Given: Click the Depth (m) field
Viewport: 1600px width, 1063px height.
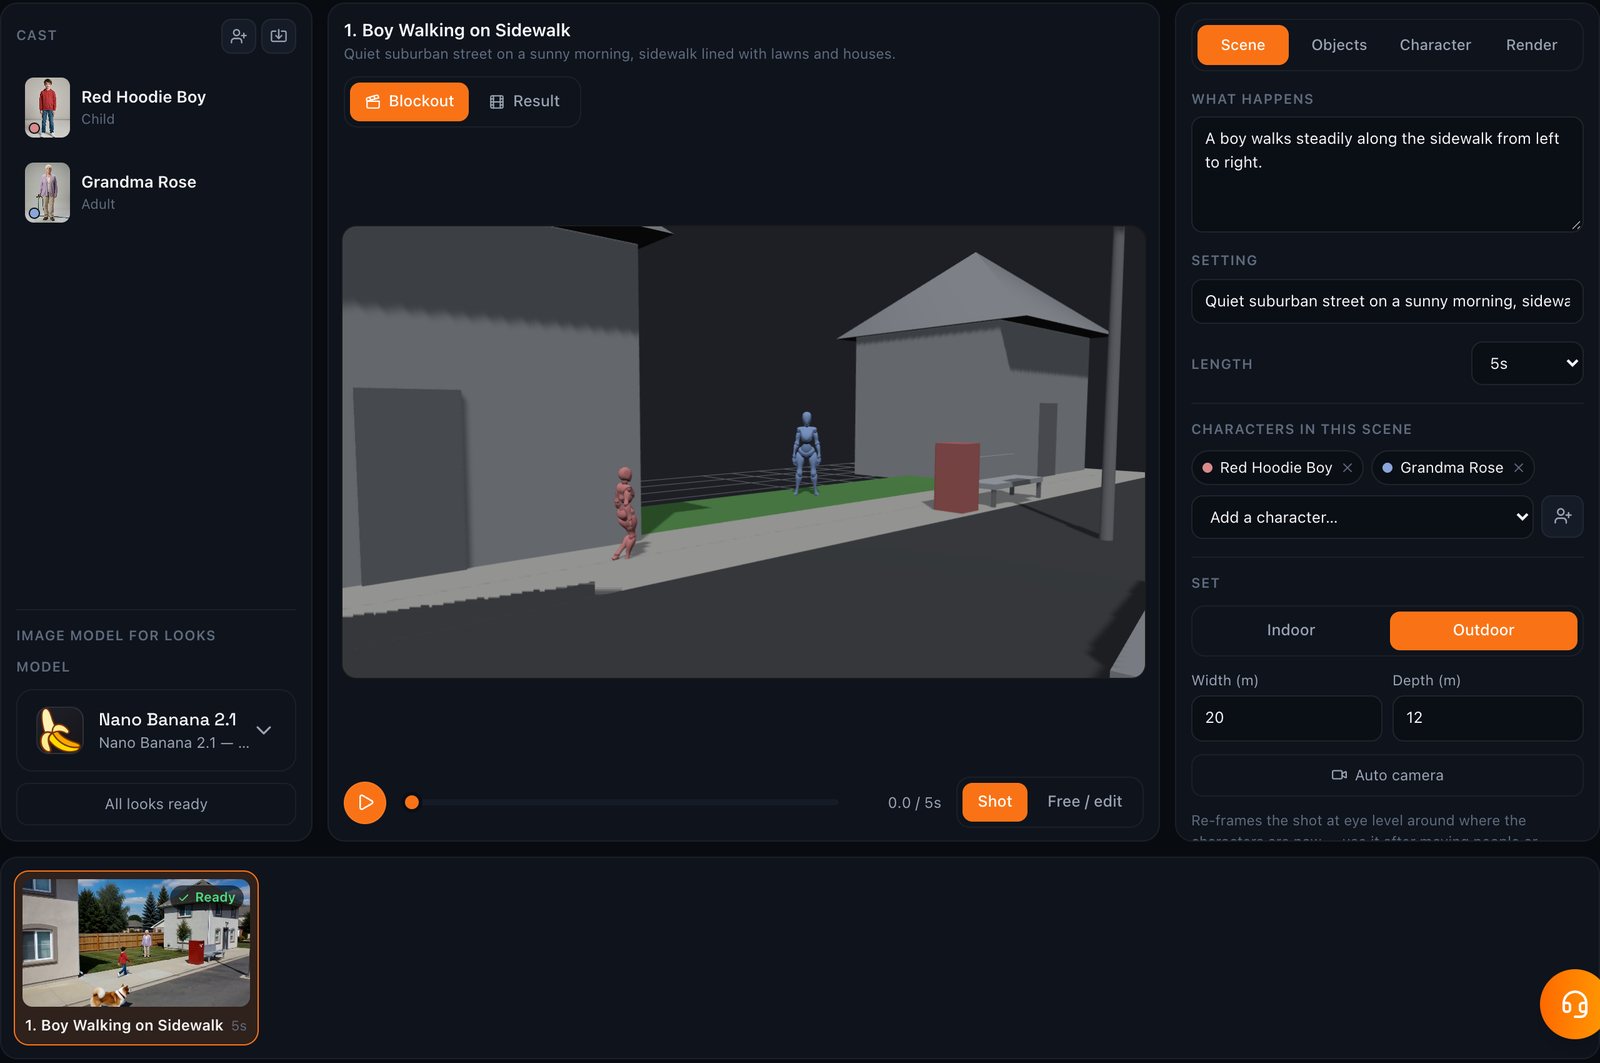Looking at the screenshot, I should [x=1487, y=718].
